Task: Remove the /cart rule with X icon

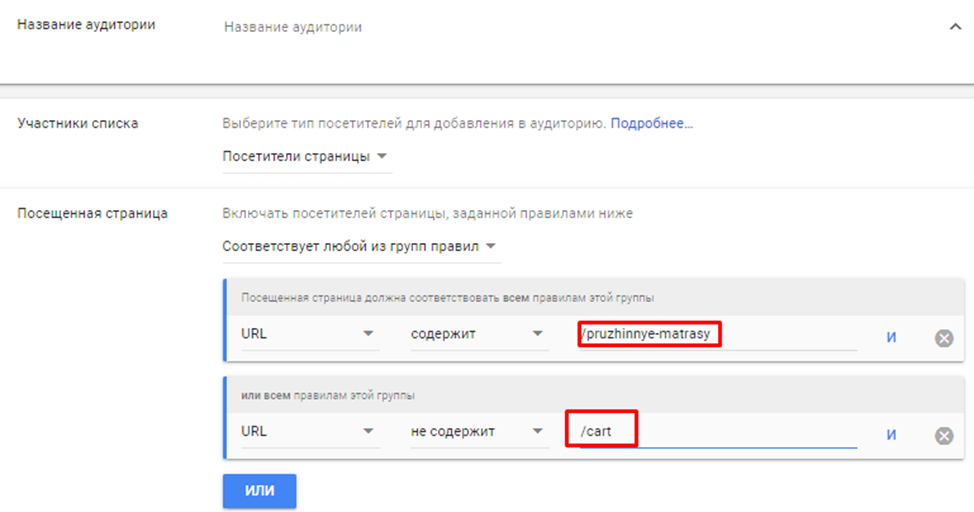Action: coord(943,435)
